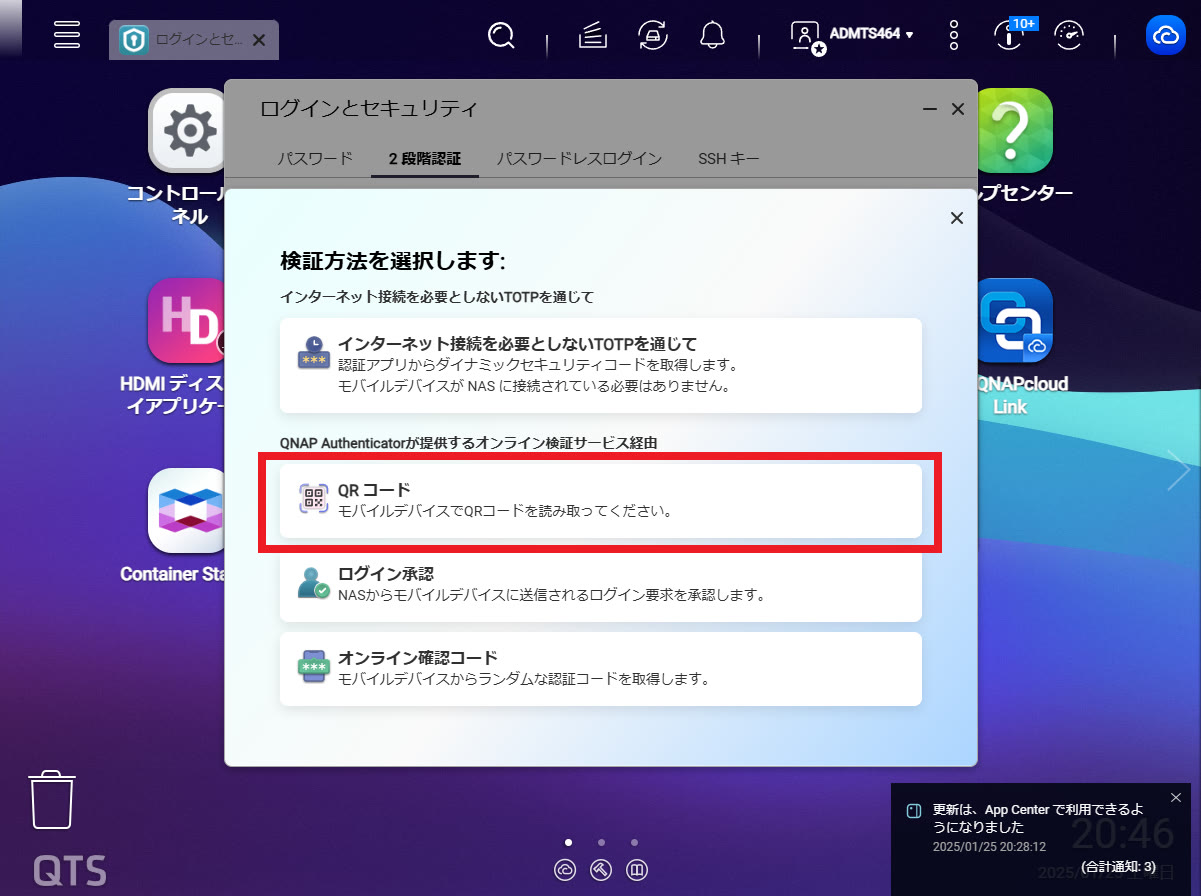This screenshot has height=896, width=1201.
Task: Choose the ログイン承認 verification option
Action: coord(601,585)
